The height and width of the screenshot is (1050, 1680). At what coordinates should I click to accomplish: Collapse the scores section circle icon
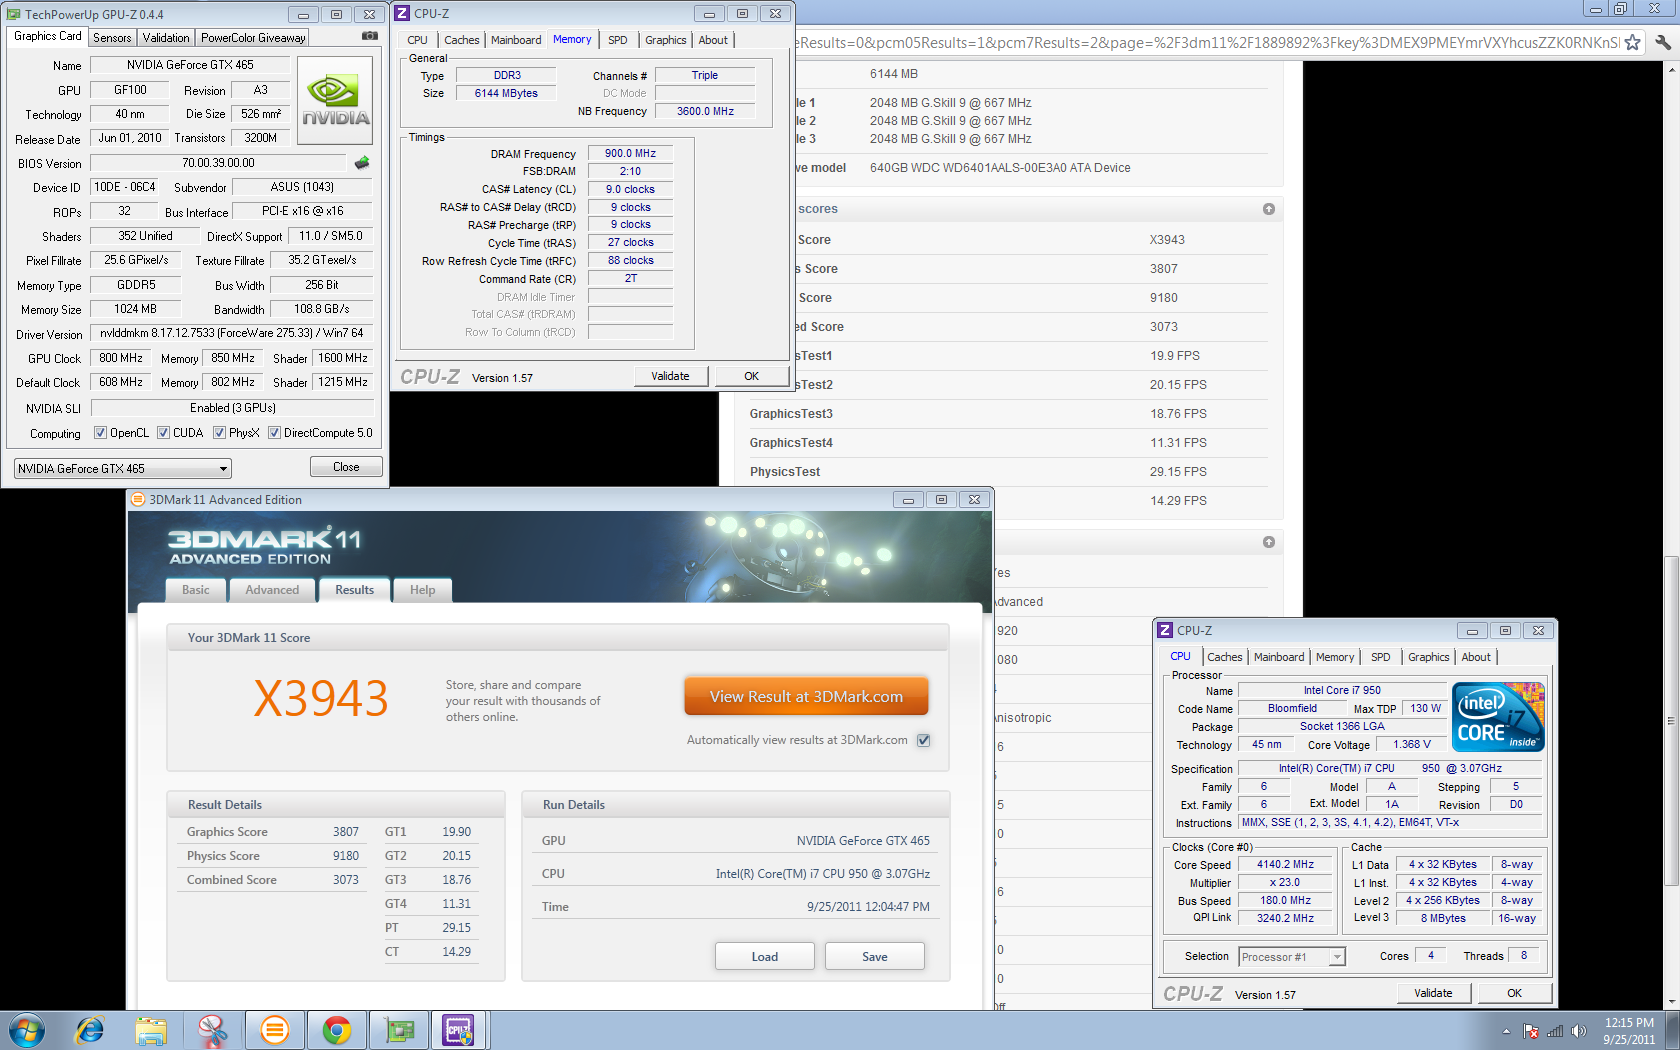(x=1269, y=209)
